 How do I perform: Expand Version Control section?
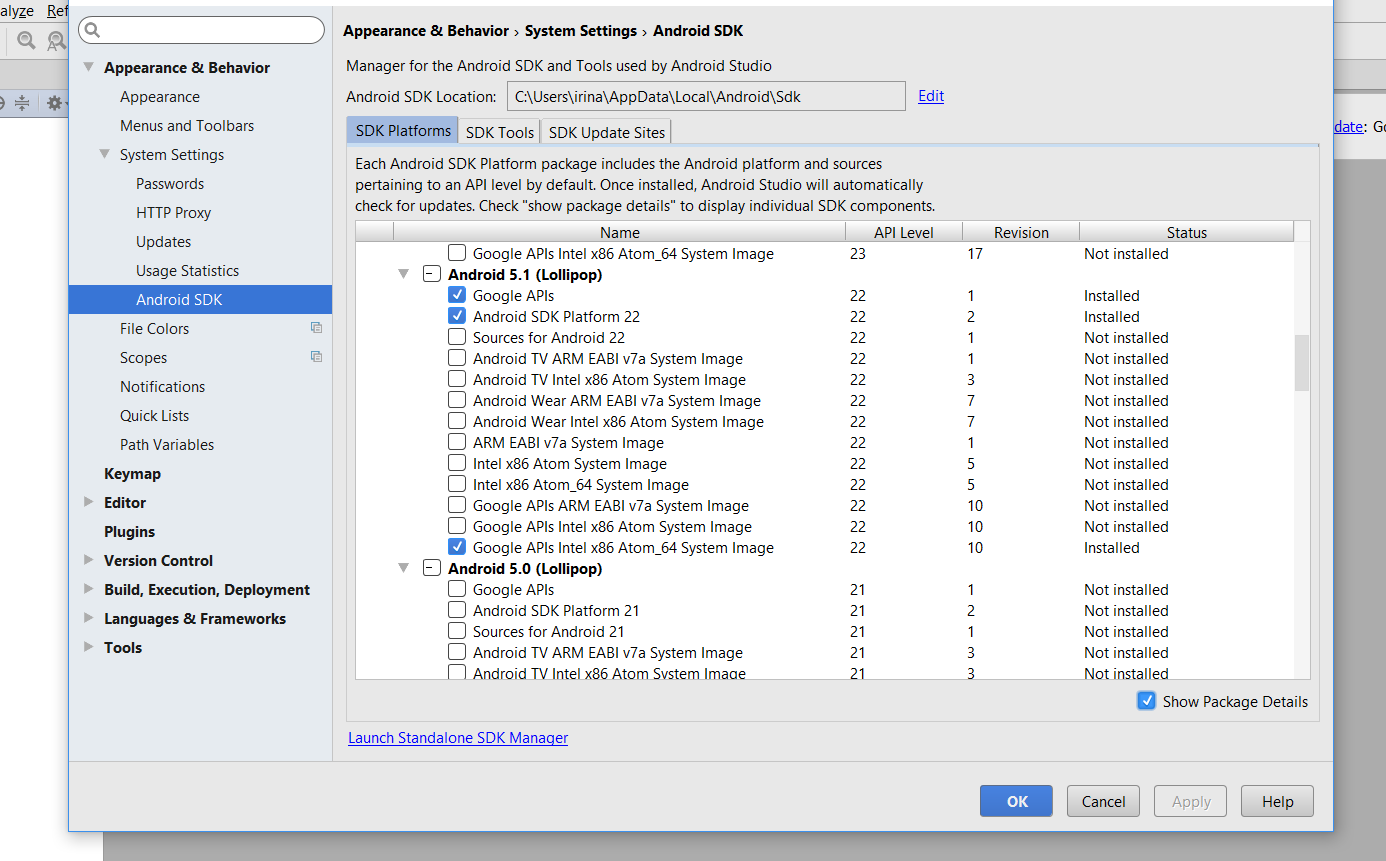(89, 561)
